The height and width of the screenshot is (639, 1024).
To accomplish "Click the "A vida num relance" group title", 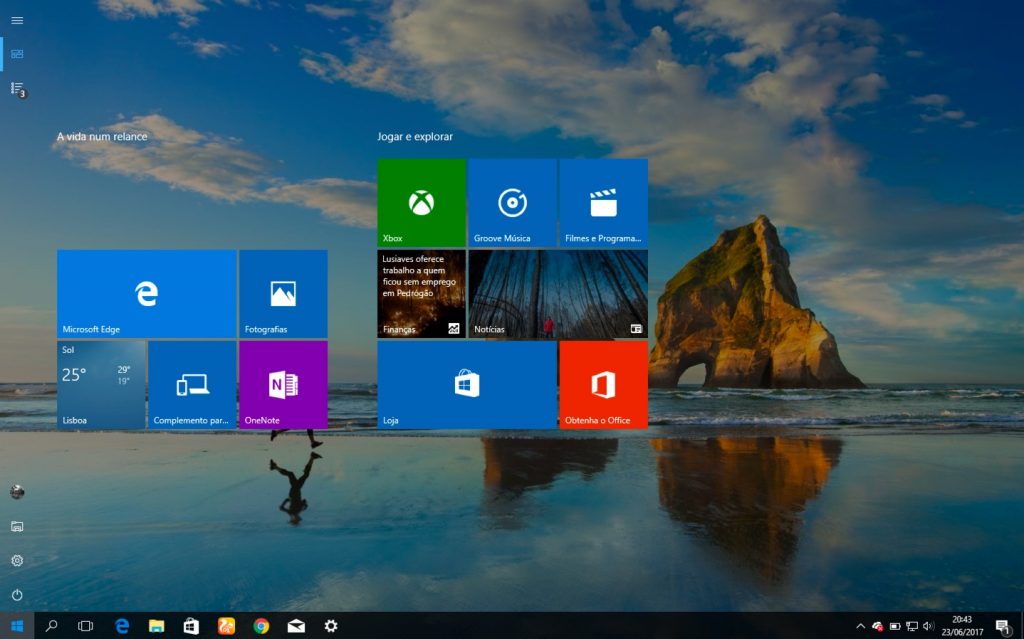I will click(102, 137).
